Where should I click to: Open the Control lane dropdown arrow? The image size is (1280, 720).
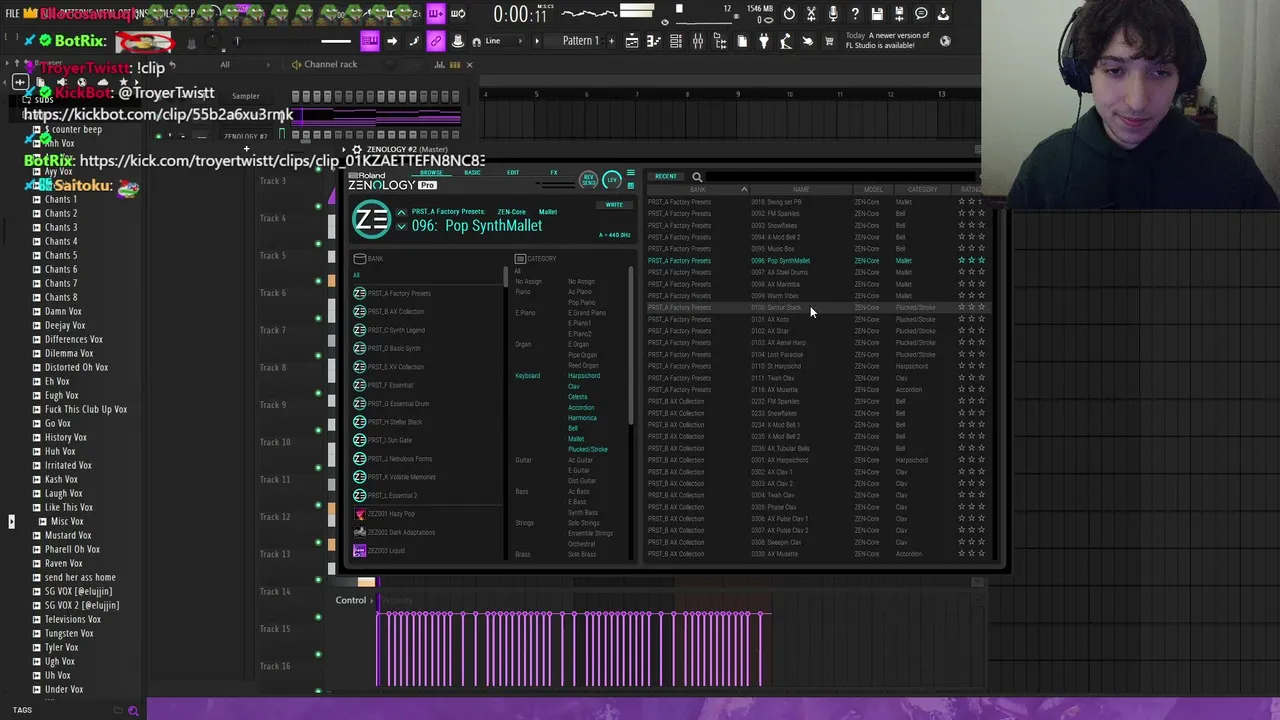tap(373, 600)
